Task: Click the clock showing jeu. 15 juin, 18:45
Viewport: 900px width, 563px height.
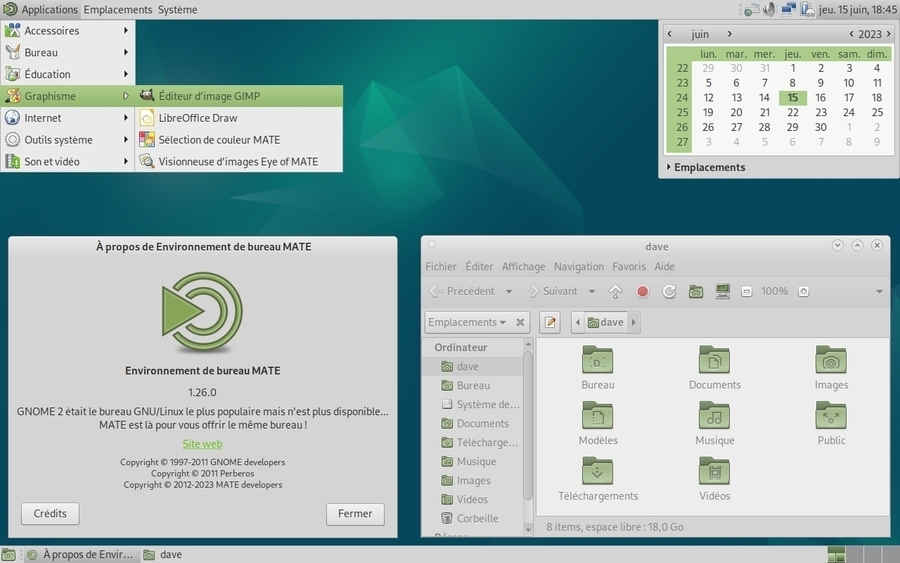Action: 858,10
